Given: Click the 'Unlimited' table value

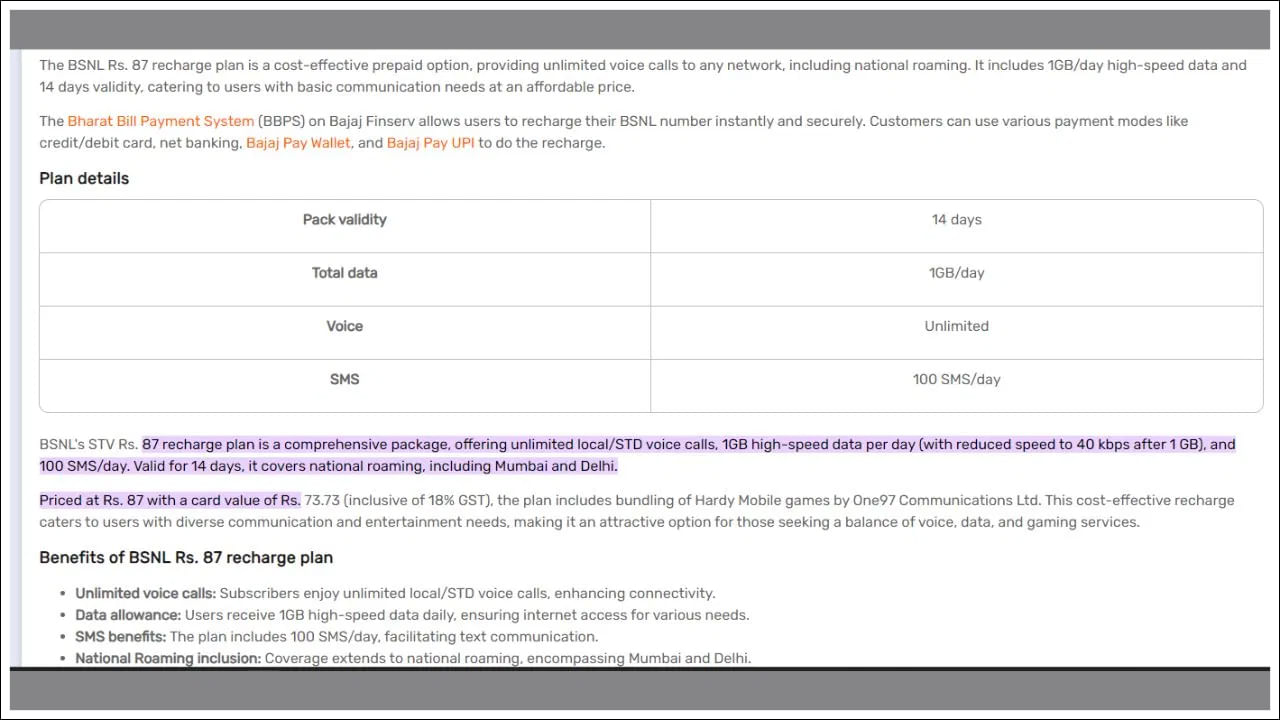Looking at the screenshot, I should tap(957, 326).
